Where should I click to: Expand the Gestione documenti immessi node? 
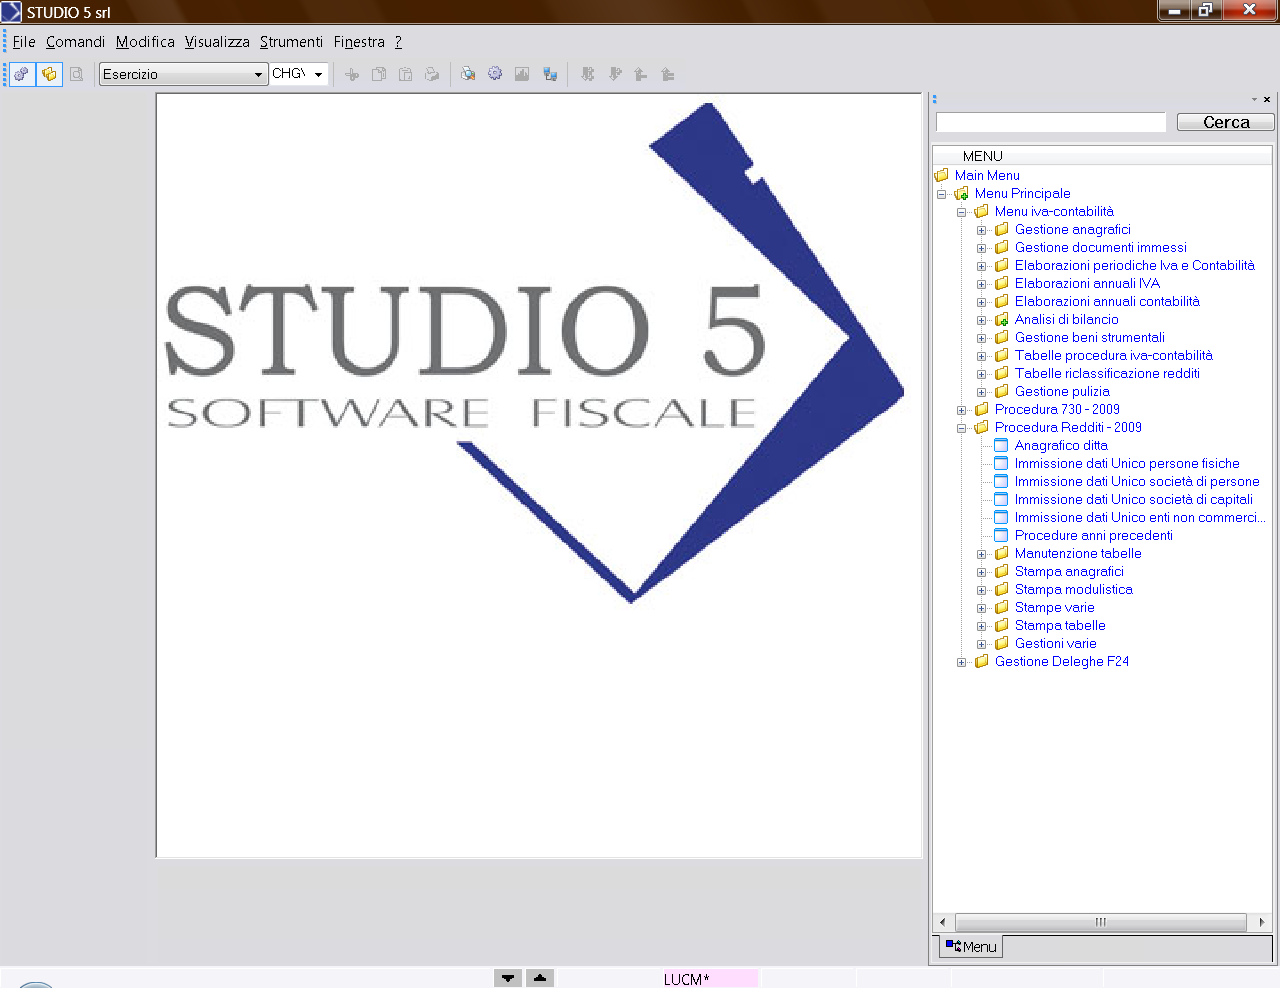click(981, 248)
